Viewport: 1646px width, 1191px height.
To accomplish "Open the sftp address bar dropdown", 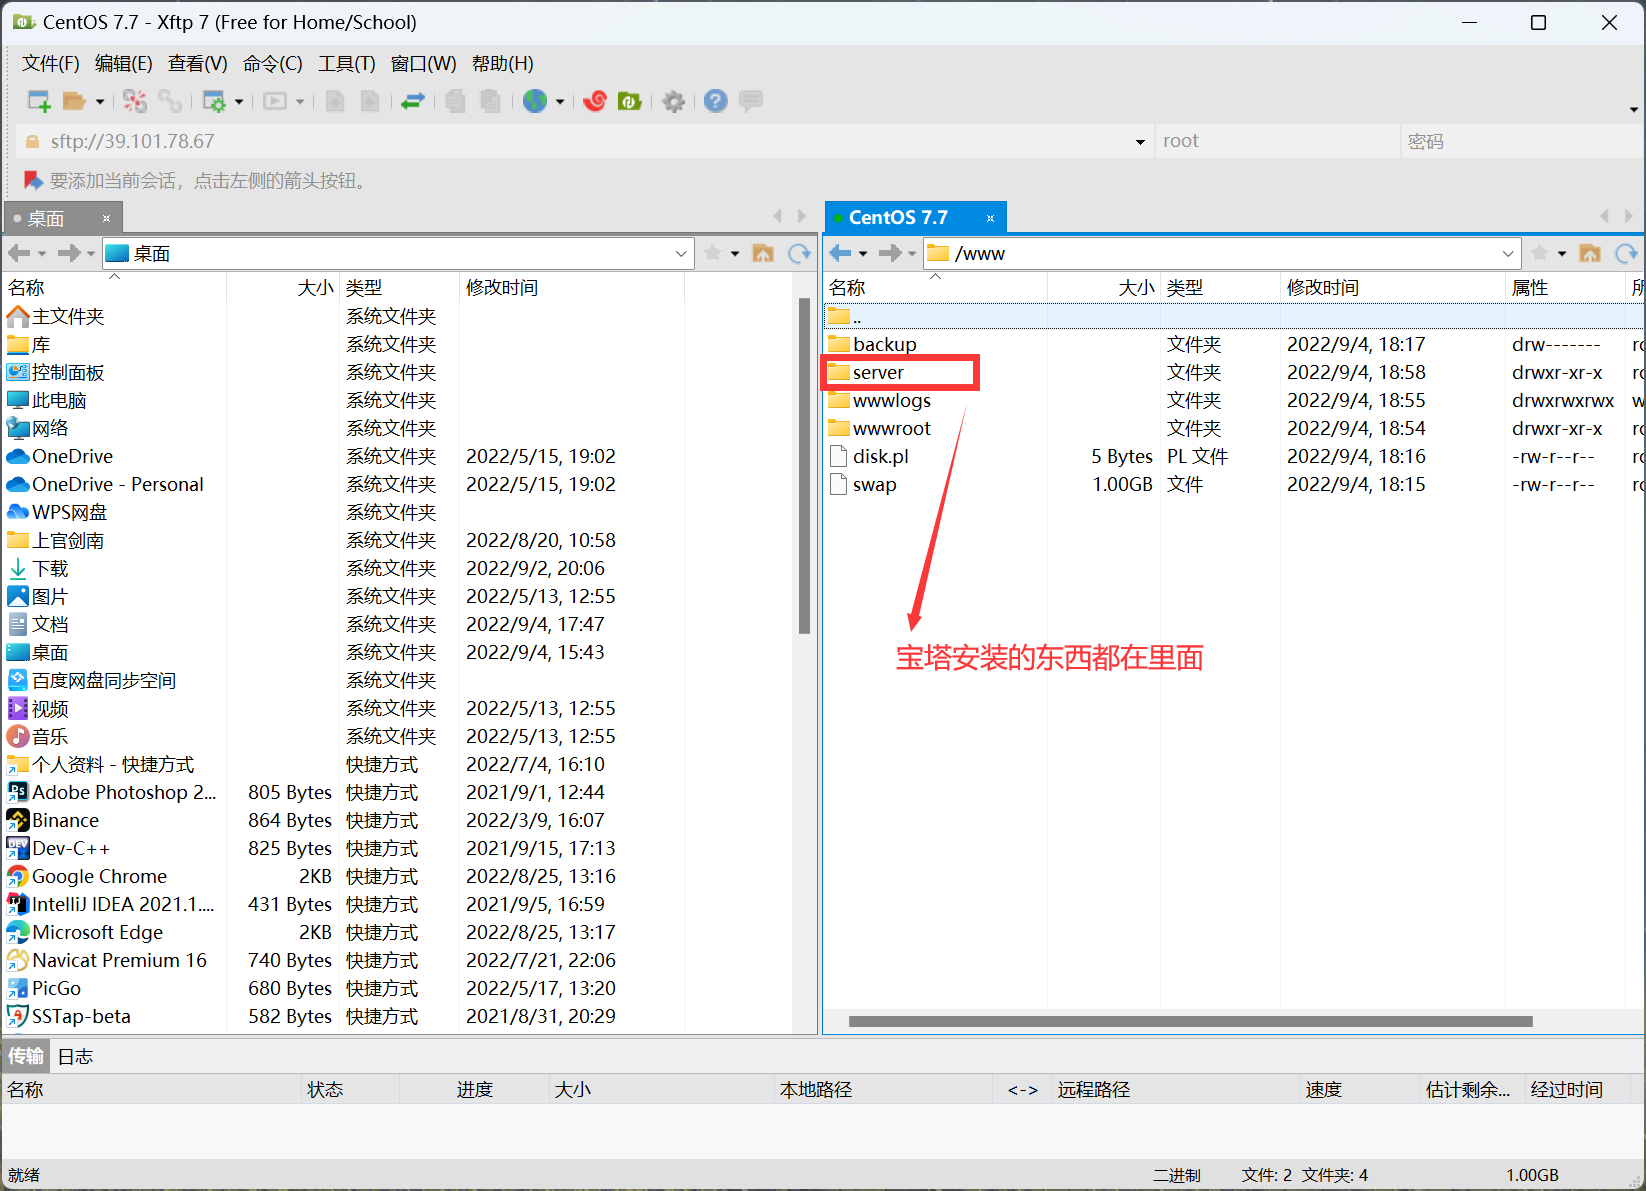I will 1140,142.
